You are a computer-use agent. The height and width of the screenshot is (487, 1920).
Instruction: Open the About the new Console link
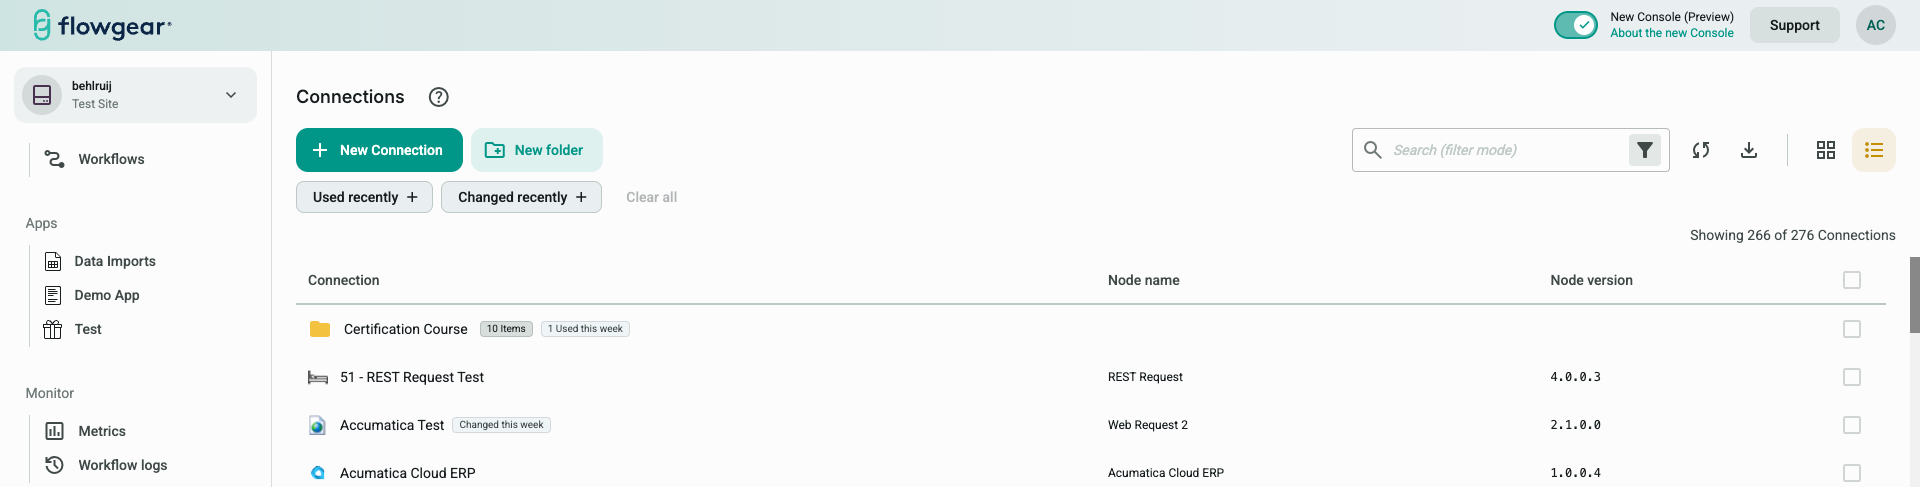pos(1671,33)
